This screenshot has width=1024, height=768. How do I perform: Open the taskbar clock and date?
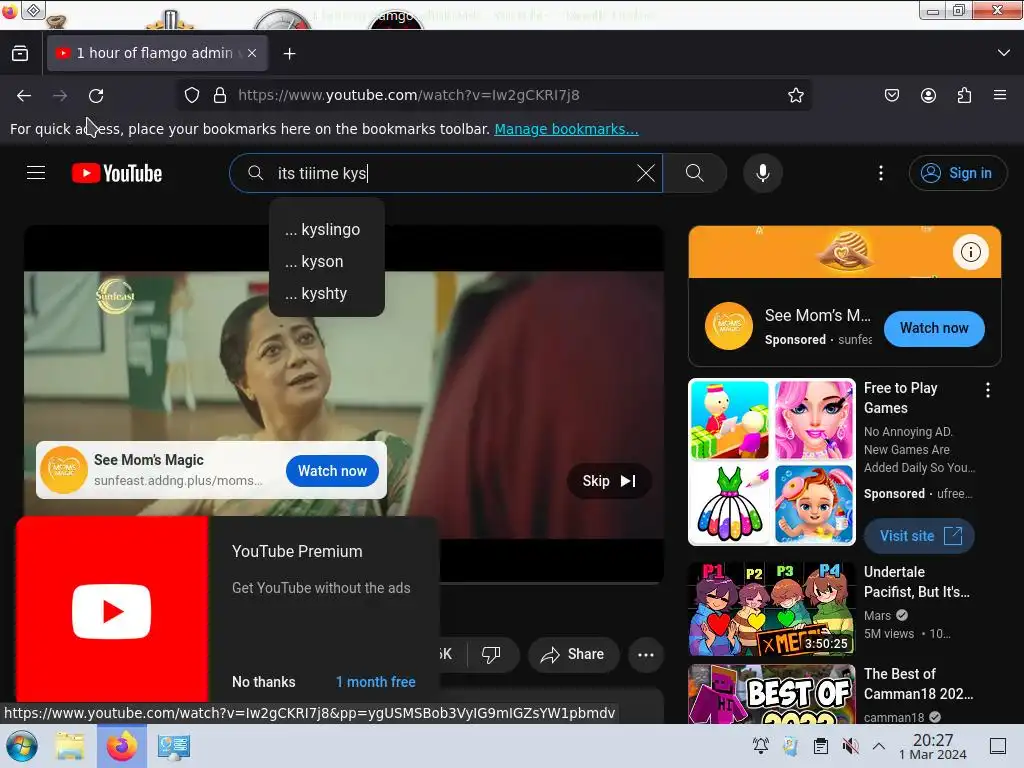coord(933,746)
